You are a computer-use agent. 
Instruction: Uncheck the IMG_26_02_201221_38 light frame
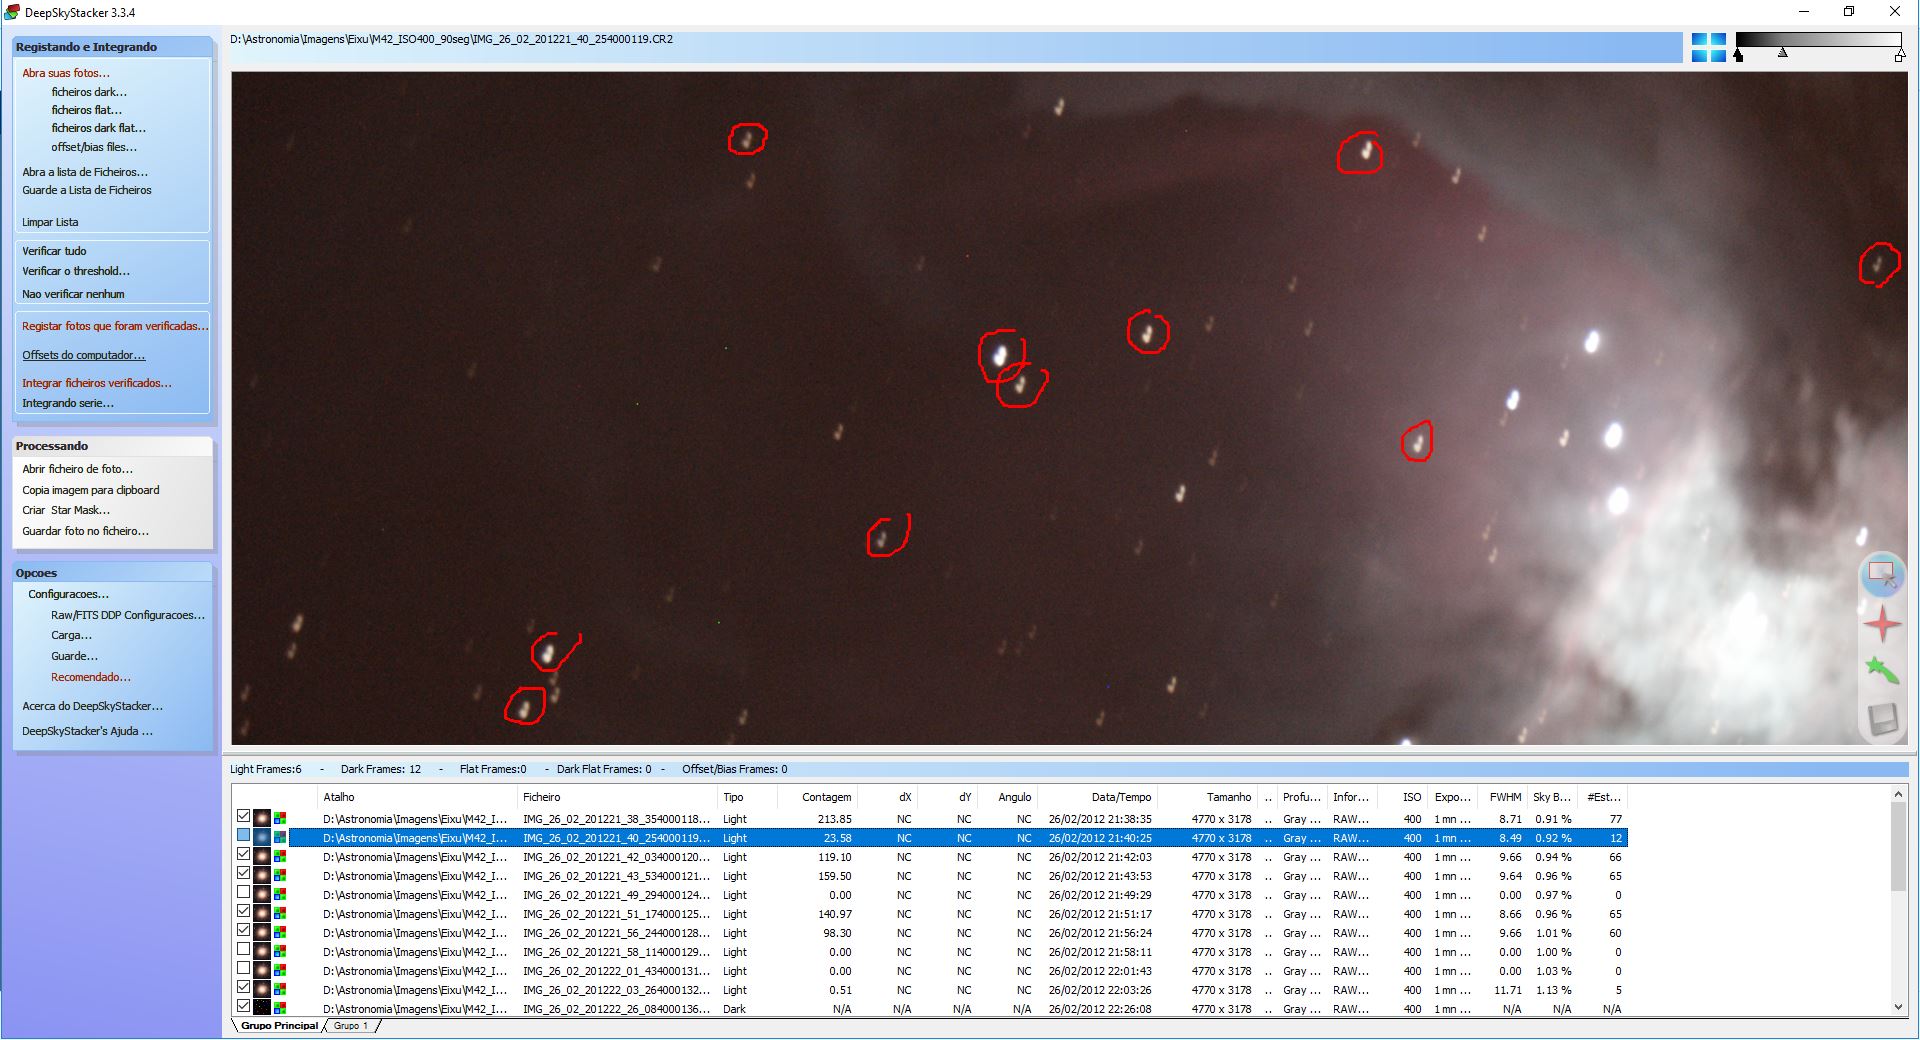click(x=243, y=817)
